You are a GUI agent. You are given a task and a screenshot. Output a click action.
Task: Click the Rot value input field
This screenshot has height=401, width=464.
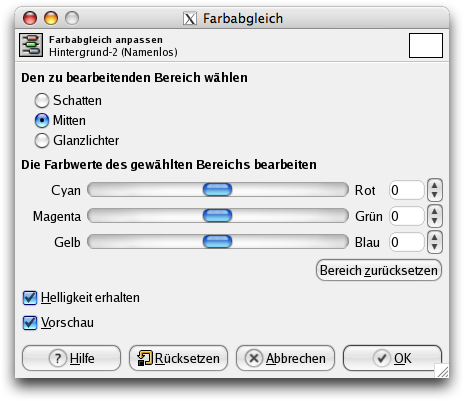(407, 190)
